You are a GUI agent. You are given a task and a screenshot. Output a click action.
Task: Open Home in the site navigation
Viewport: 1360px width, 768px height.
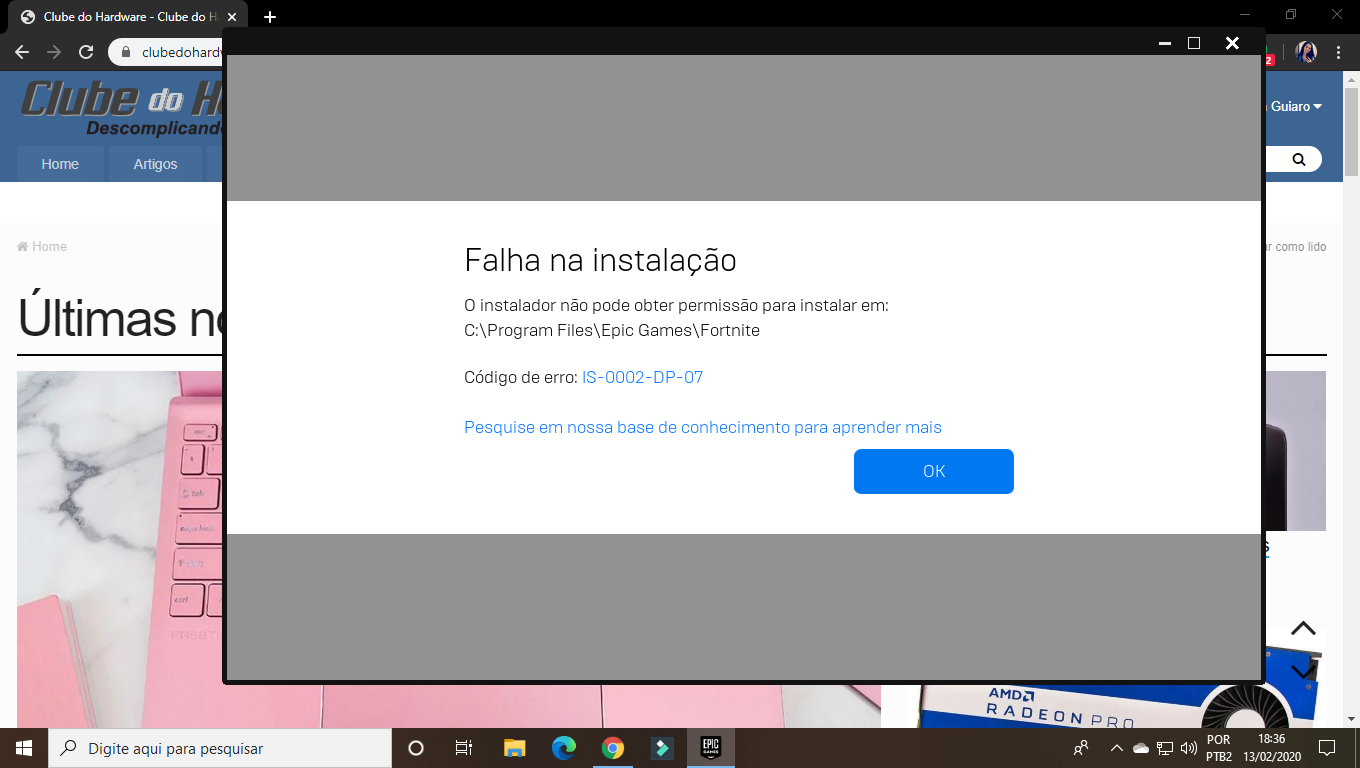(60, 164)
